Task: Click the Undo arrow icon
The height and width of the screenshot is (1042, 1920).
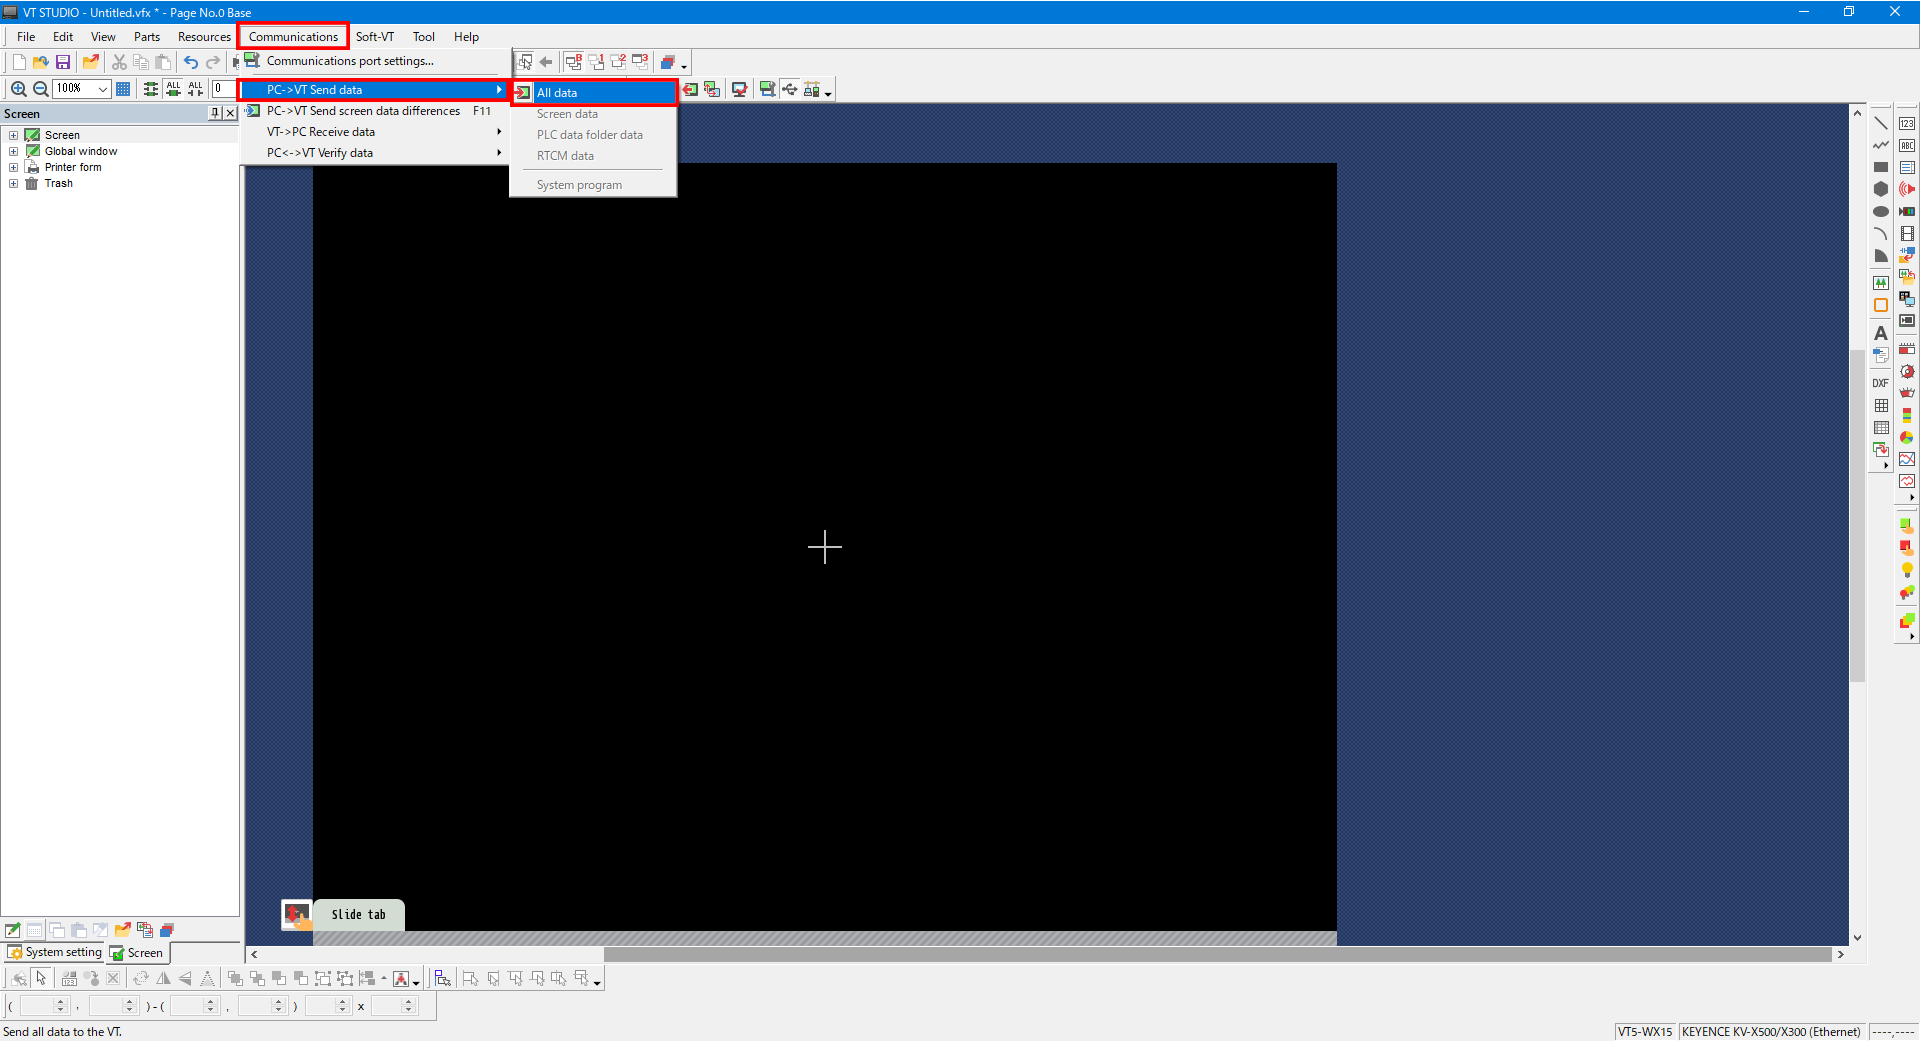Action: point(190,62)
